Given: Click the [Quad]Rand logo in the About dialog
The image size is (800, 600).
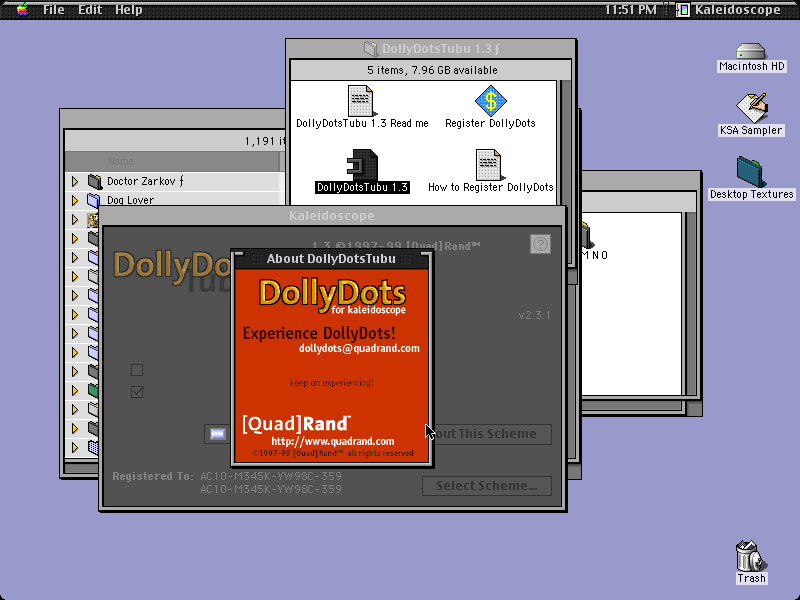Looking at the screenshot, I should coord(296,423).
